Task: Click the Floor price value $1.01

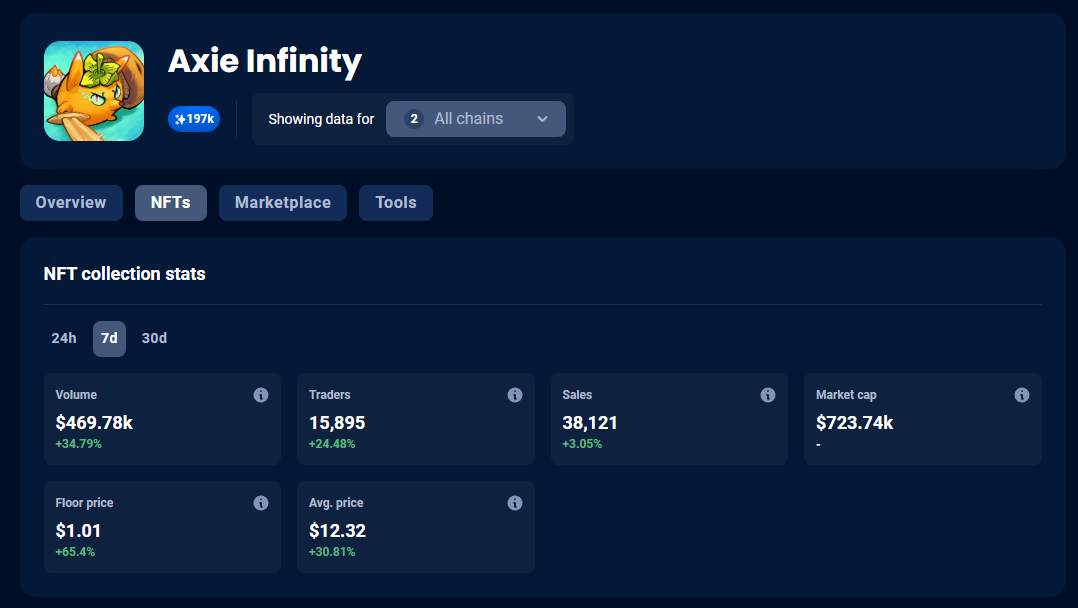Action: coord(78,530)
